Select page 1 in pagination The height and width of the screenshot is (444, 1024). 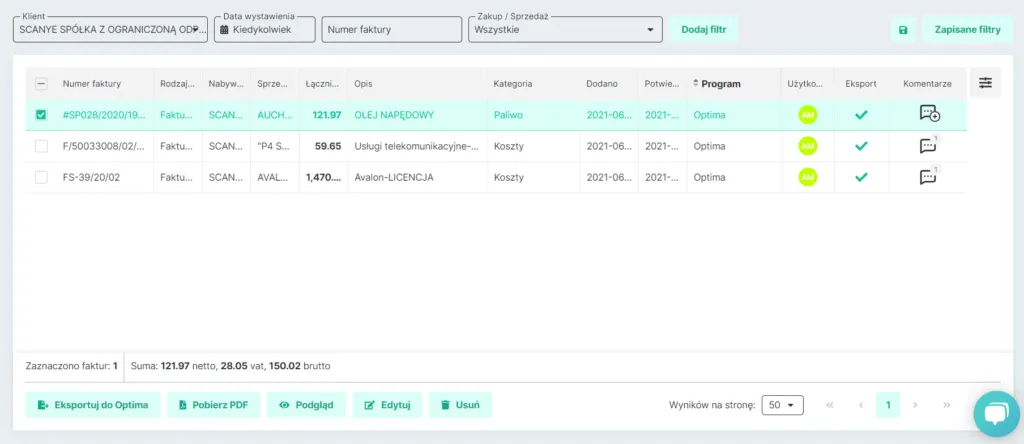pos(888,405)
